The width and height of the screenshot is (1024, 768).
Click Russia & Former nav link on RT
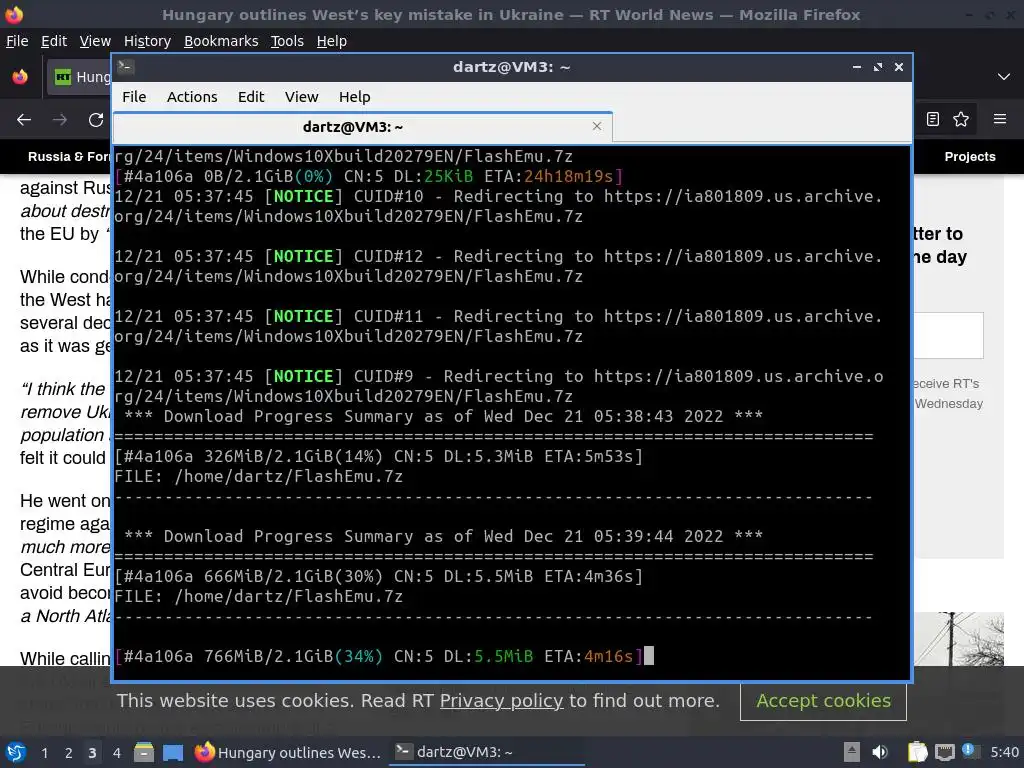point(69,157)
